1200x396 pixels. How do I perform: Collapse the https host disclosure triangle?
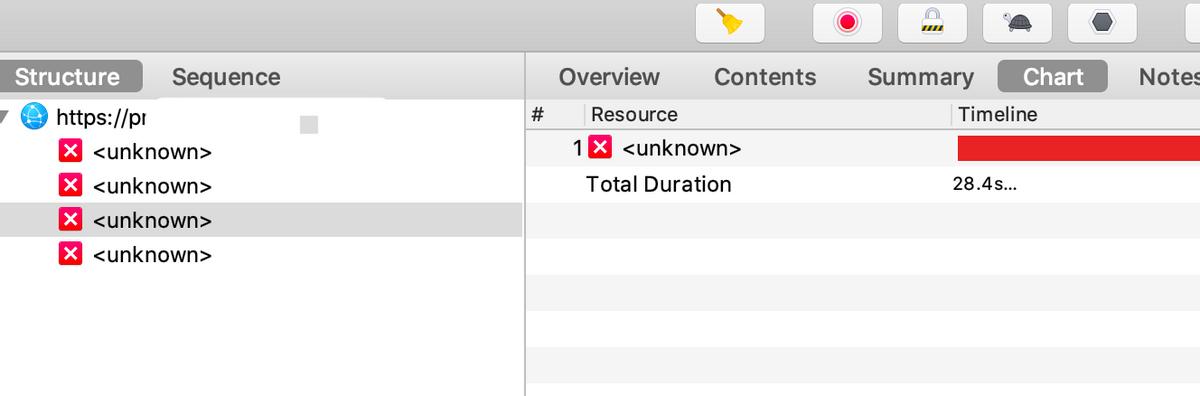coord(6,117)
